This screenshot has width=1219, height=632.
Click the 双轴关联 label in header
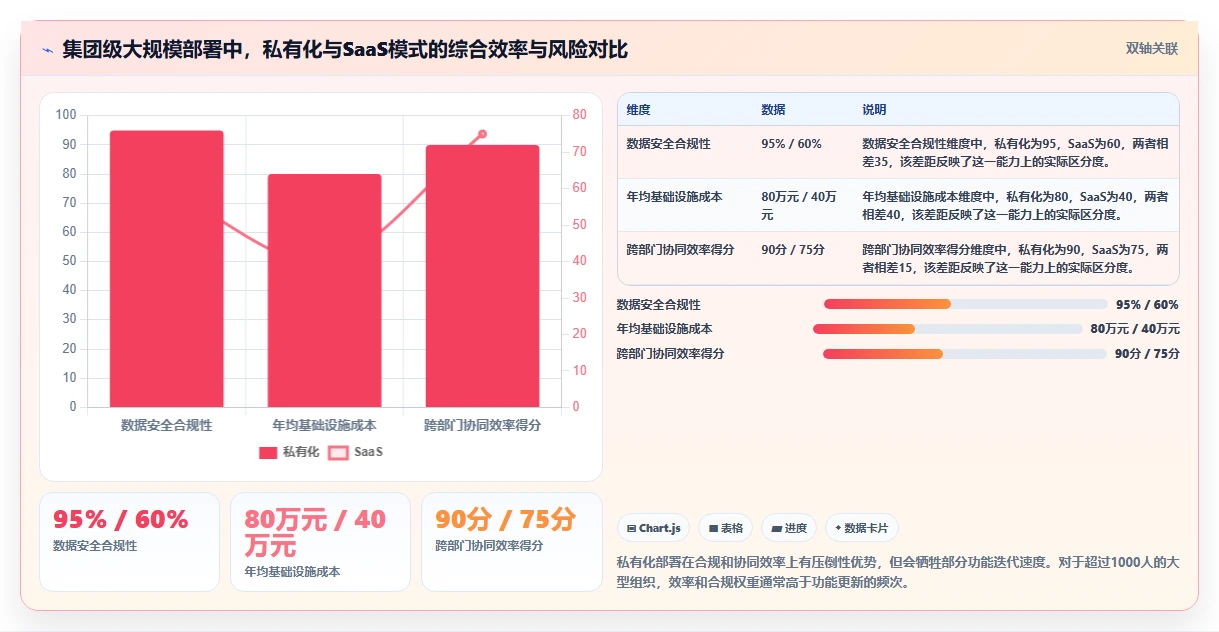tap(1152, 49)
